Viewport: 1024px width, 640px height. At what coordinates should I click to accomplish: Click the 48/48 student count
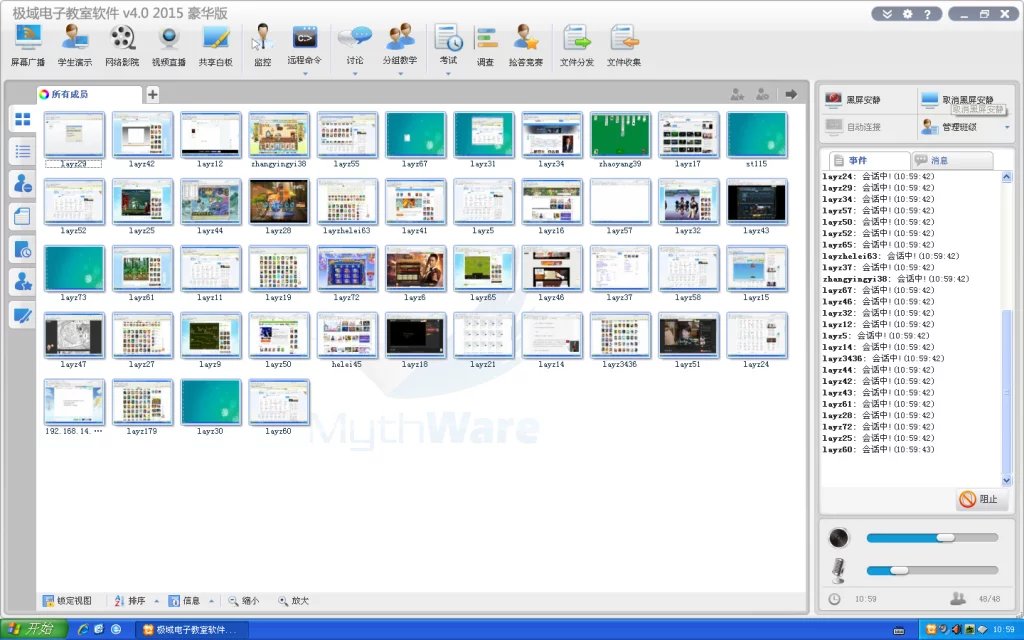pyautogui.click(x=989, y=599)
